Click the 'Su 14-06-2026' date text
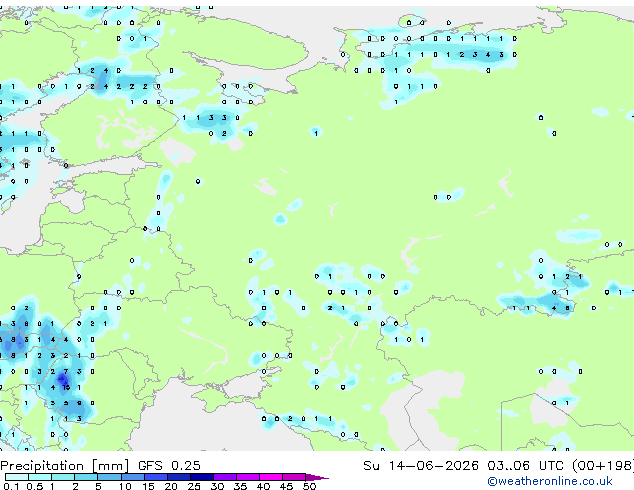 point(421,466)
